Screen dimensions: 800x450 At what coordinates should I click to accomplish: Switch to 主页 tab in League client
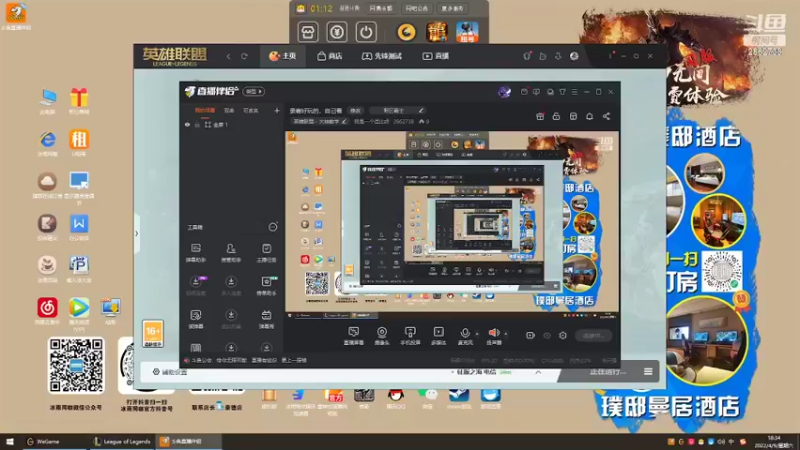(283, 56)
